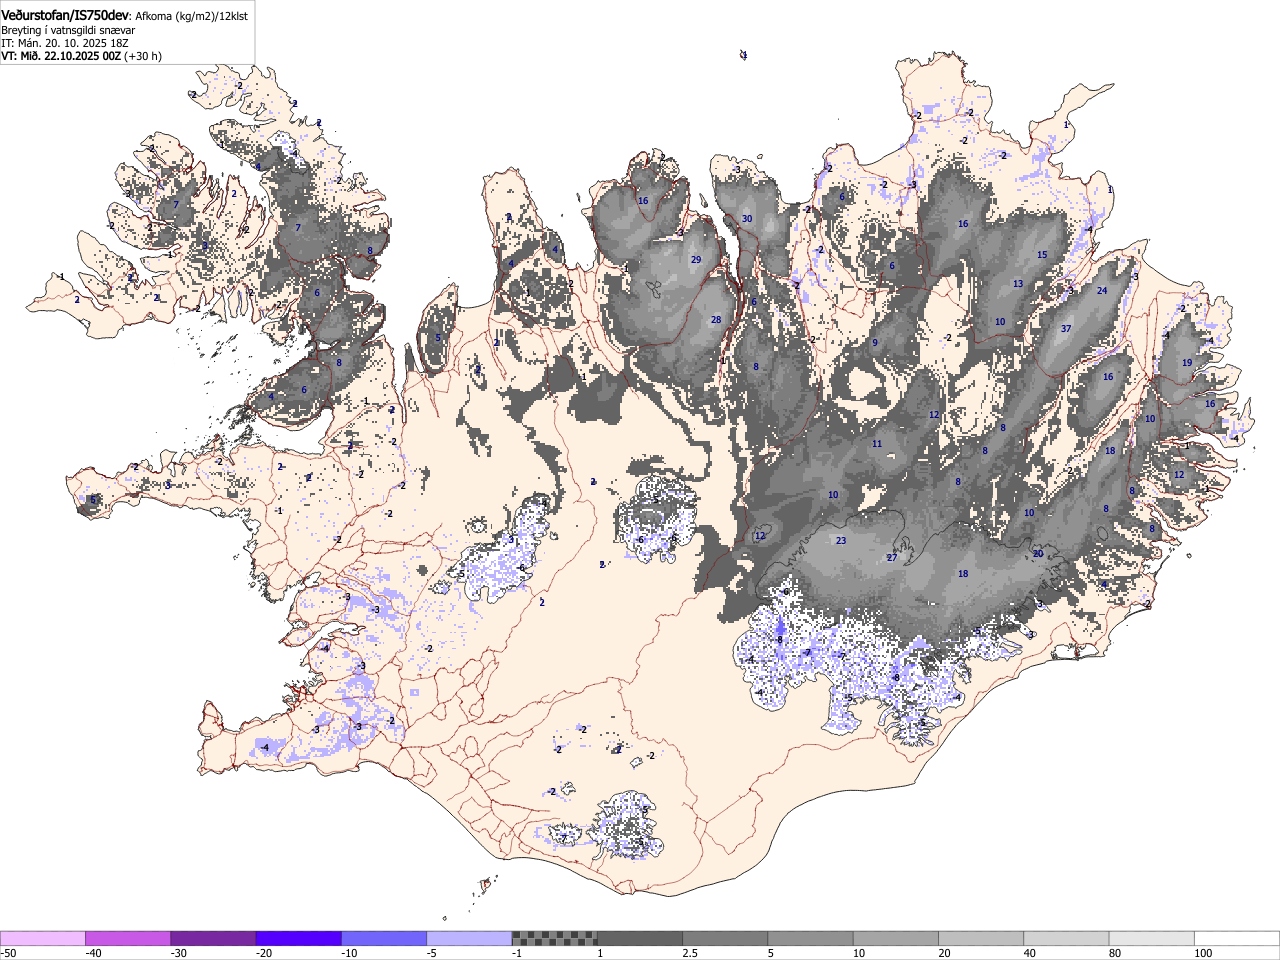Click the map value 11 in the central highlands
Screen dimensions: 1280x960
click(877, 444)
